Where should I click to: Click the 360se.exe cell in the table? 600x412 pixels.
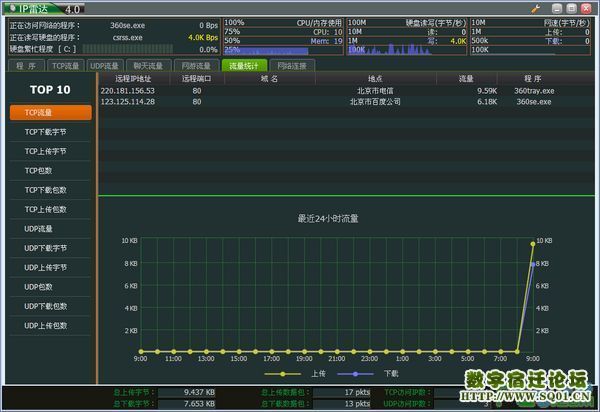(x=534, y=102)
